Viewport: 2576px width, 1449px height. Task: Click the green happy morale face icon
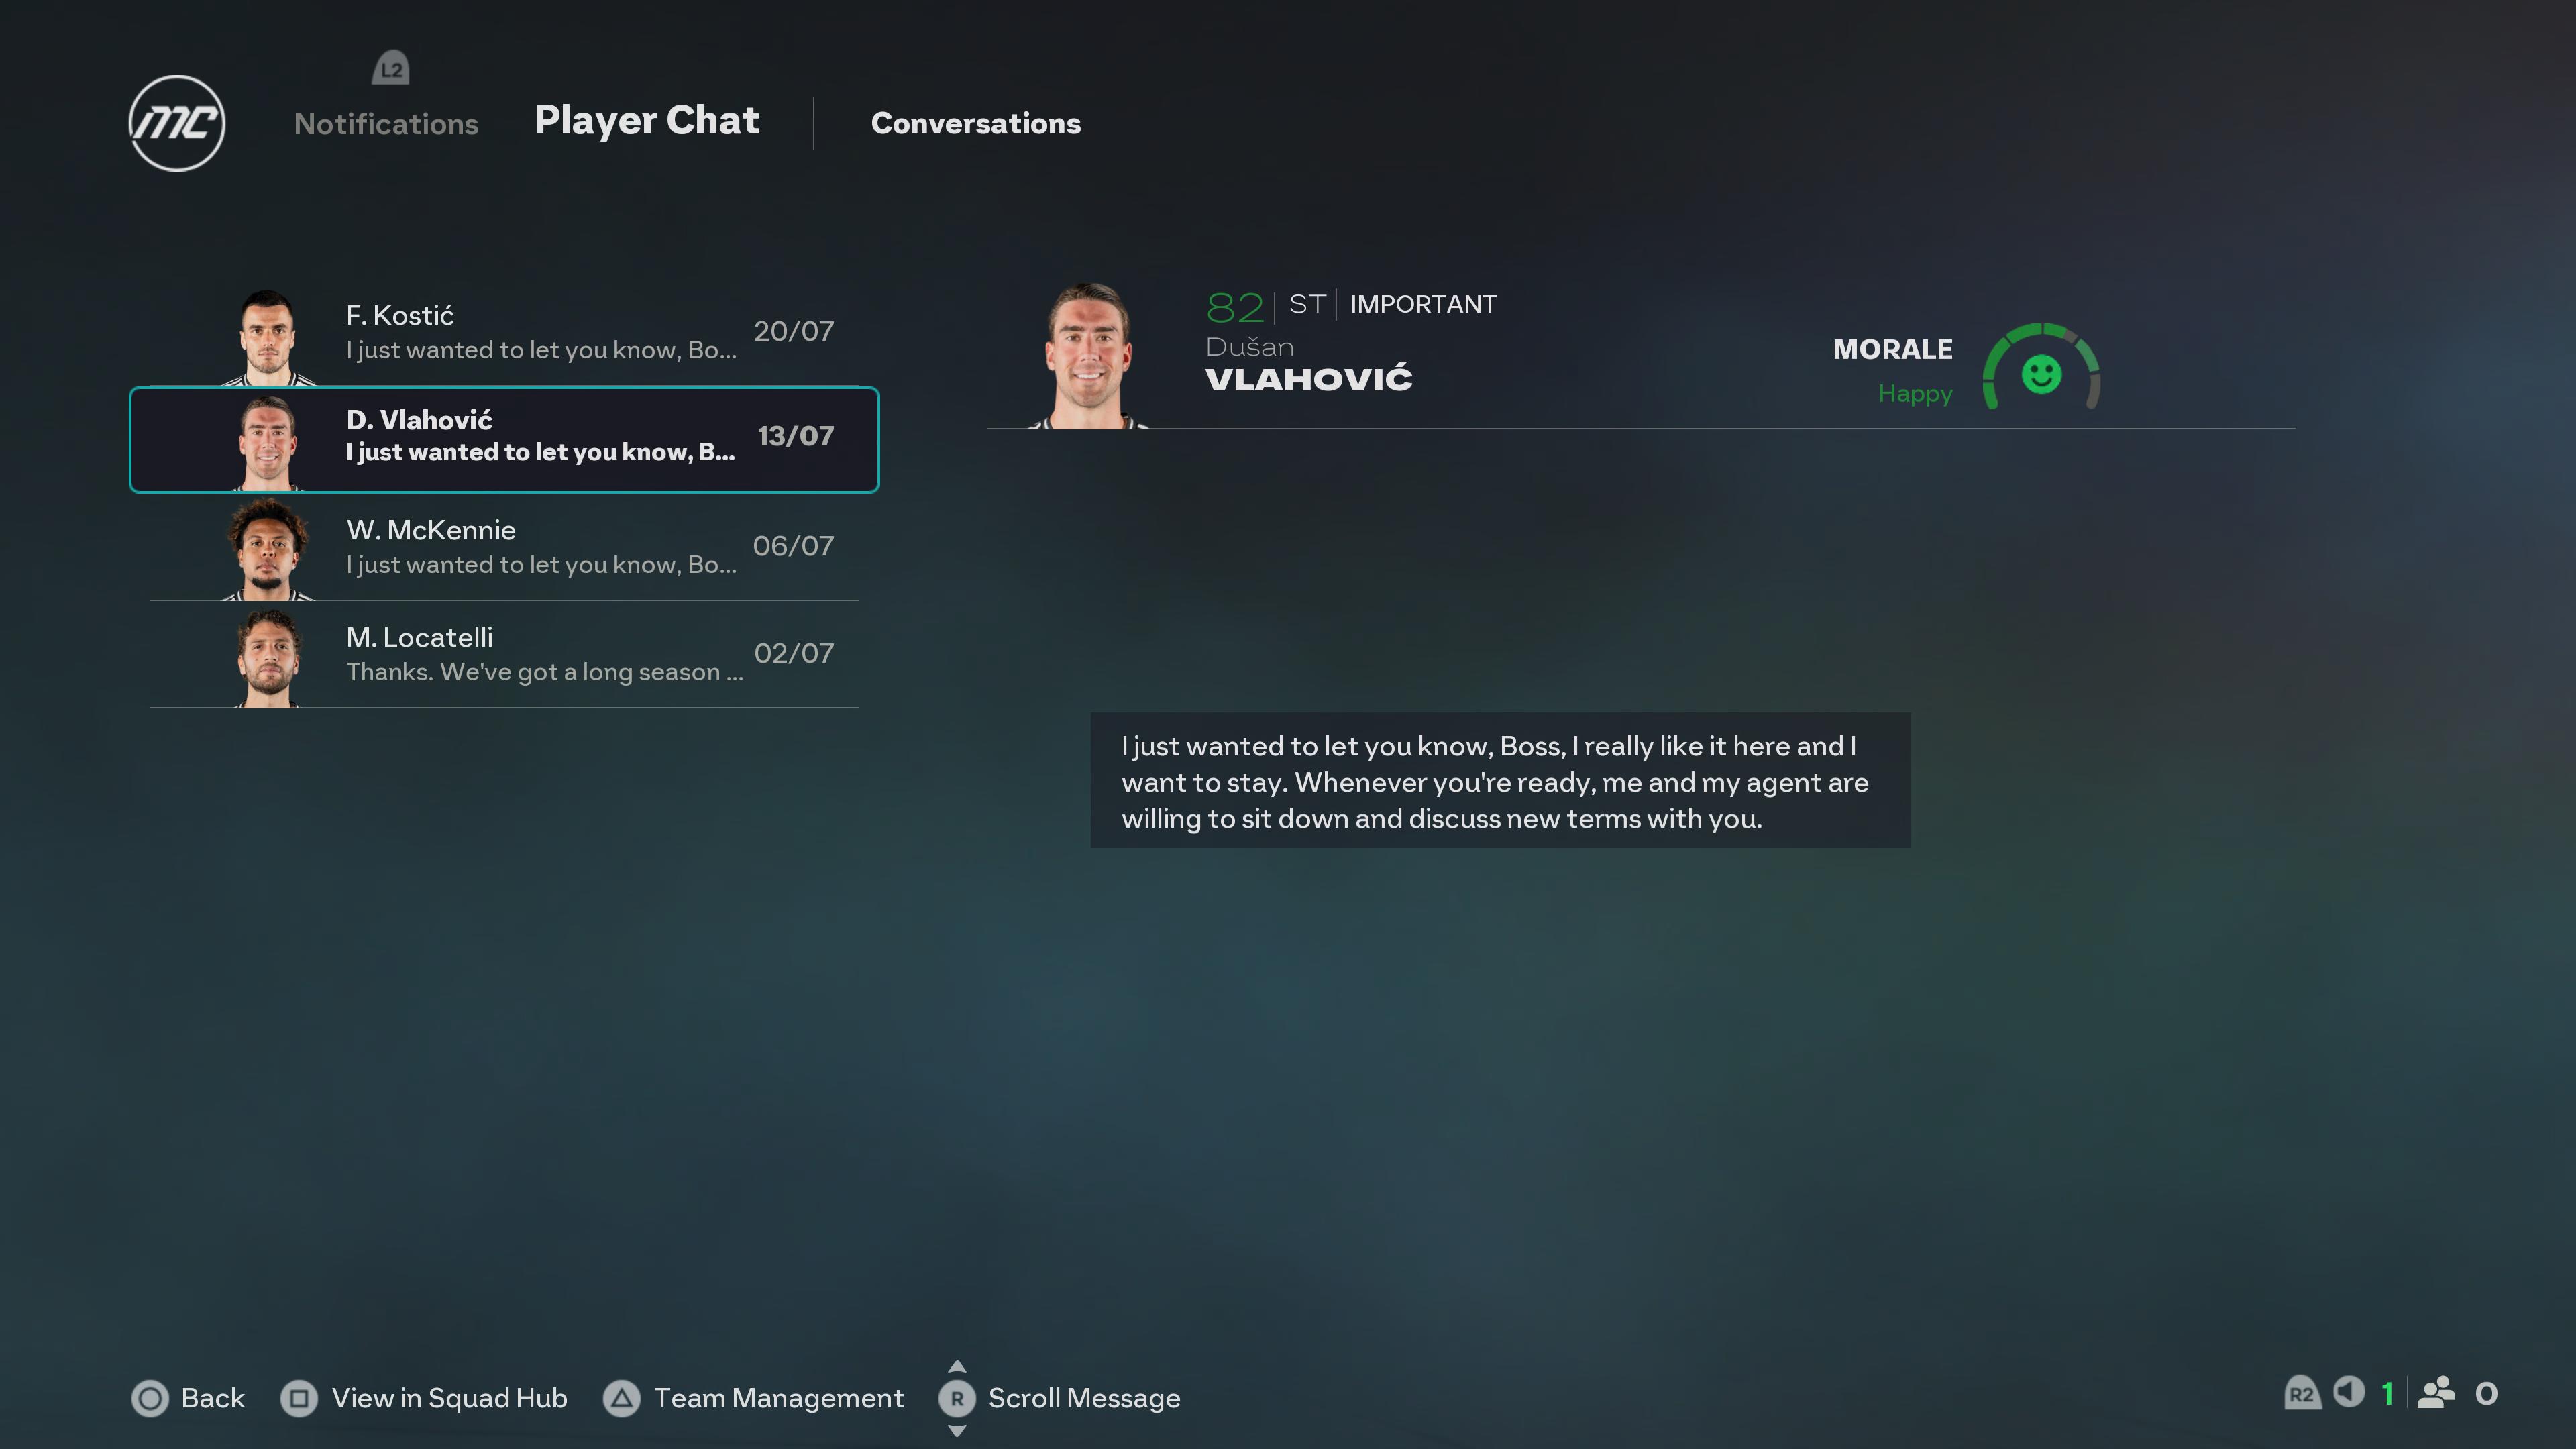(2041, 375)
